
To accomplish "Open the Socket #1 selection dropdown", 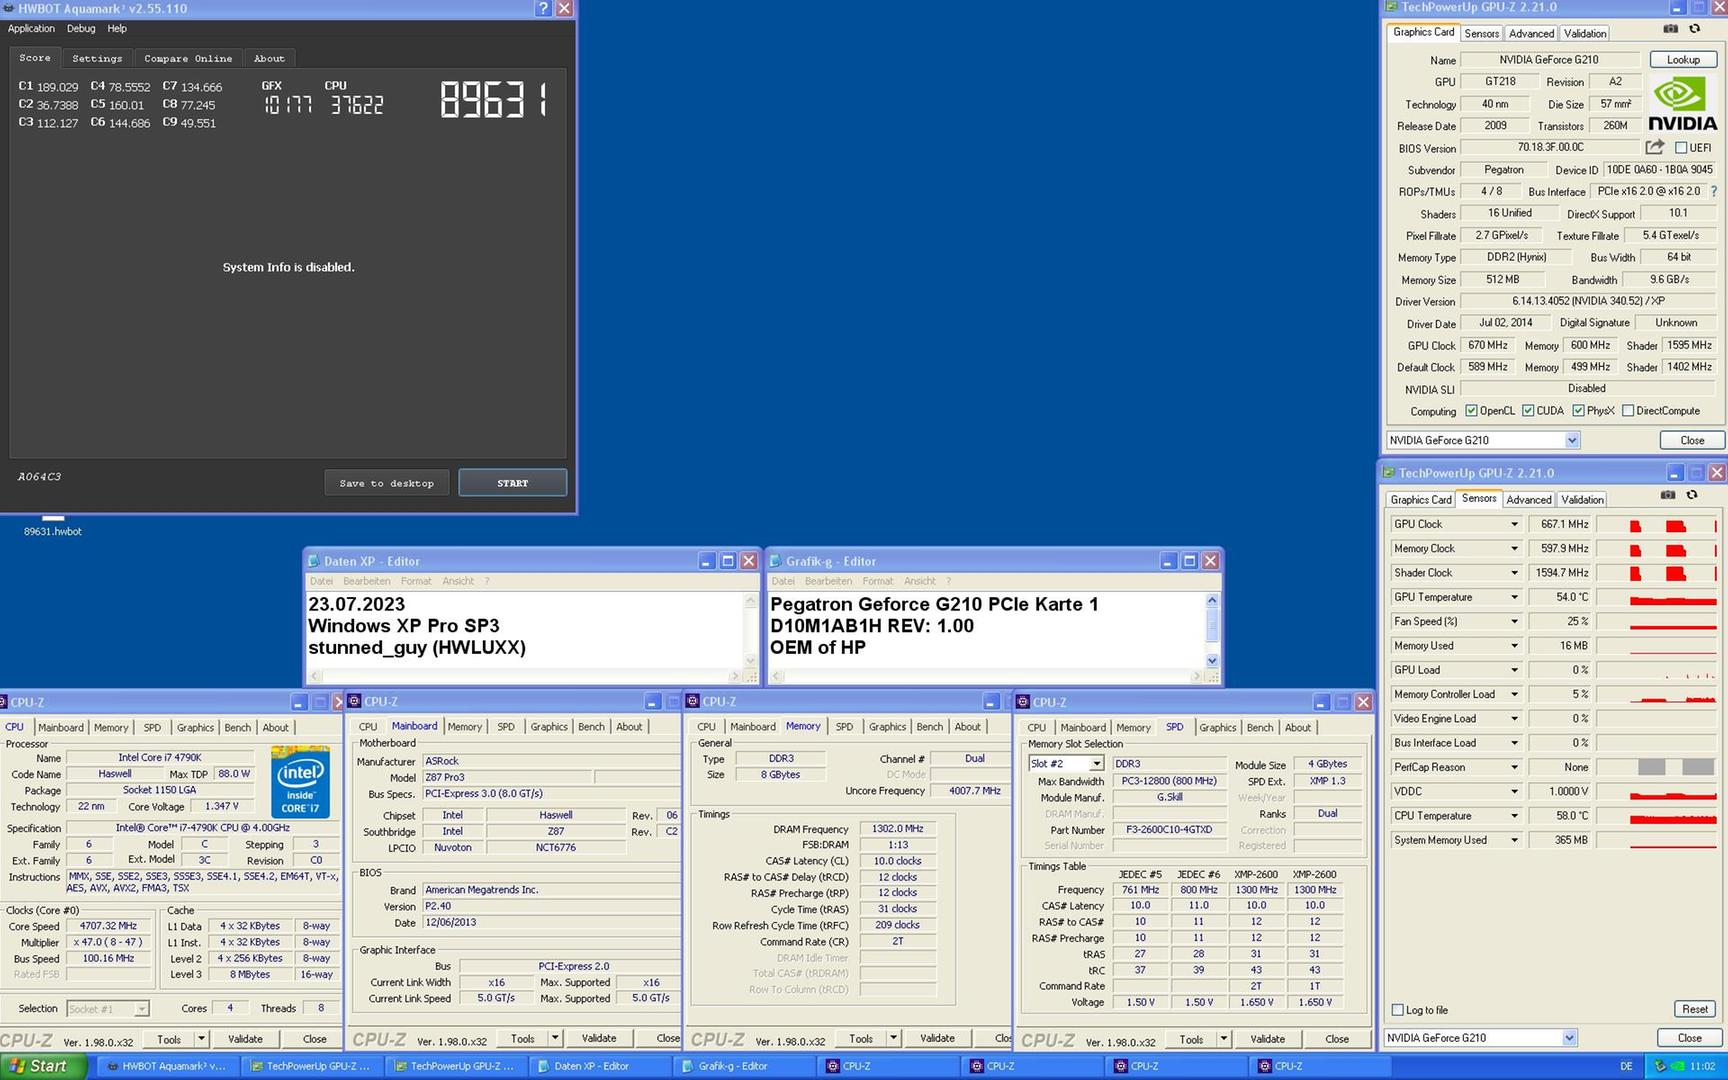I will coord(141,1009).
